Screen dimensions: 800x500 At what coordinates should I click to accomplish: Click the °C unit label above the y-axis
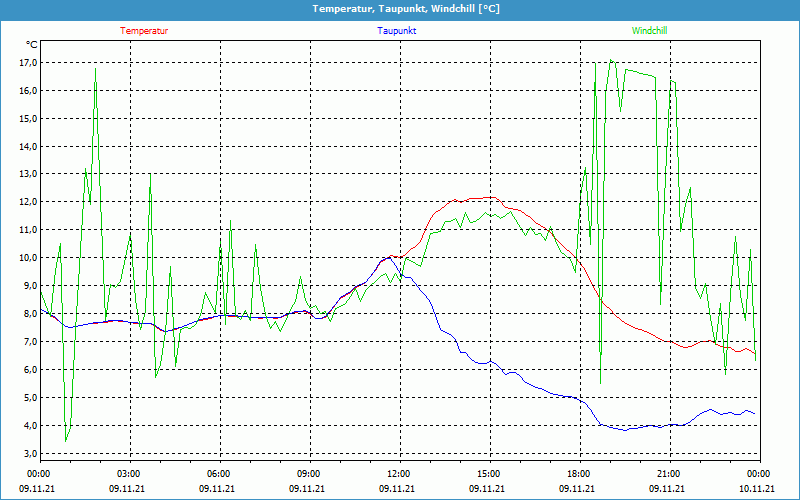31,45
